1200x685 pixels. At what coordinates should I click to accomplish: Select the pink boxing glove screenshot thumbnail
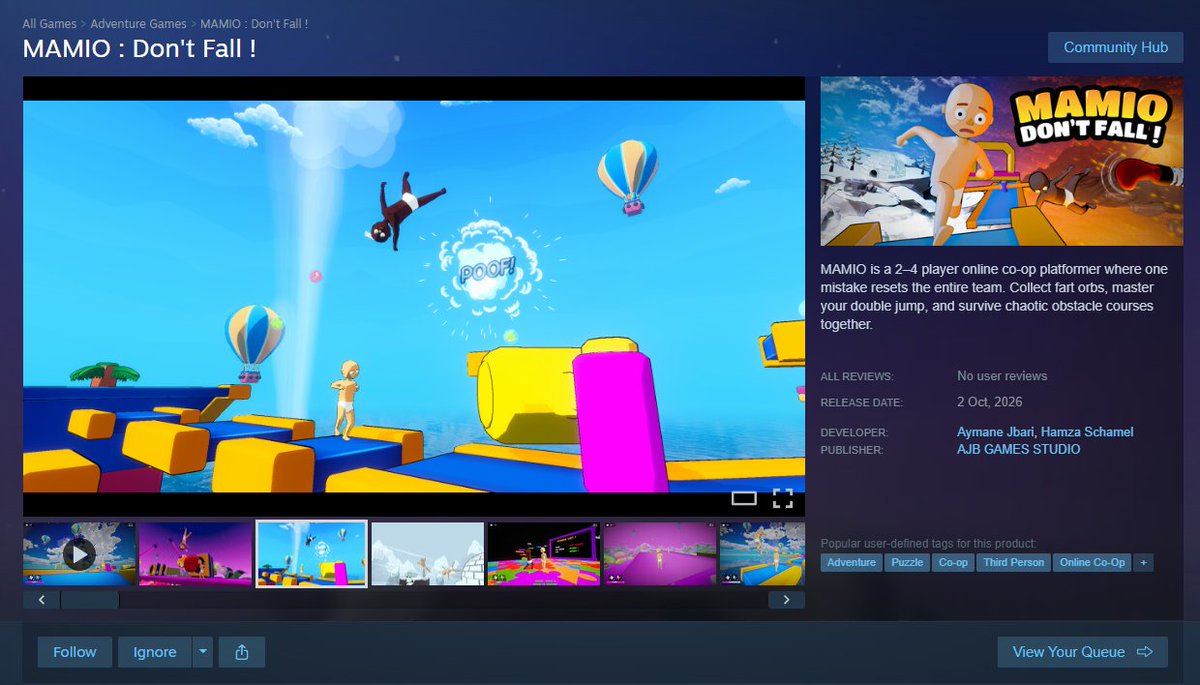[195, 553]
